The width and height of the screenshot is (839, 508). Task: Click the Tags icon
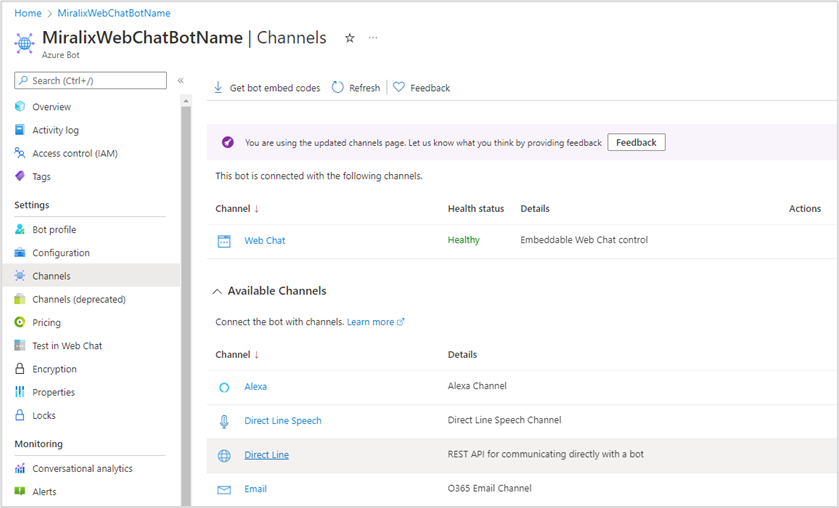click(x=20, y=176)
